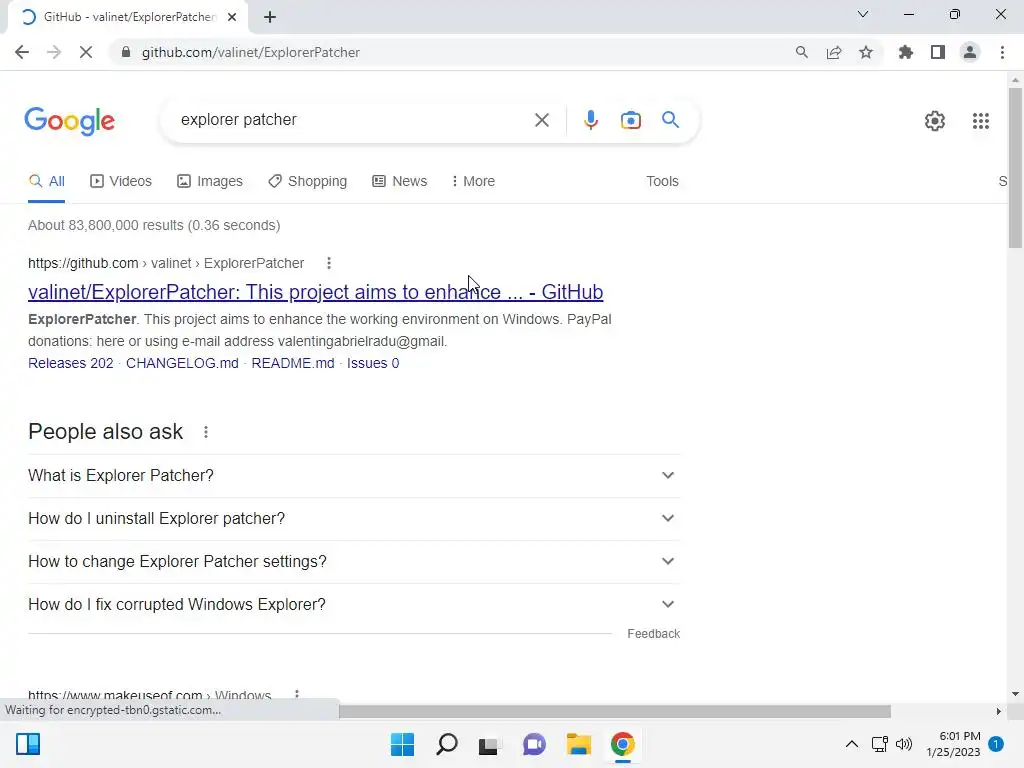Open File Explorer from the taskbar

(579, 744)
